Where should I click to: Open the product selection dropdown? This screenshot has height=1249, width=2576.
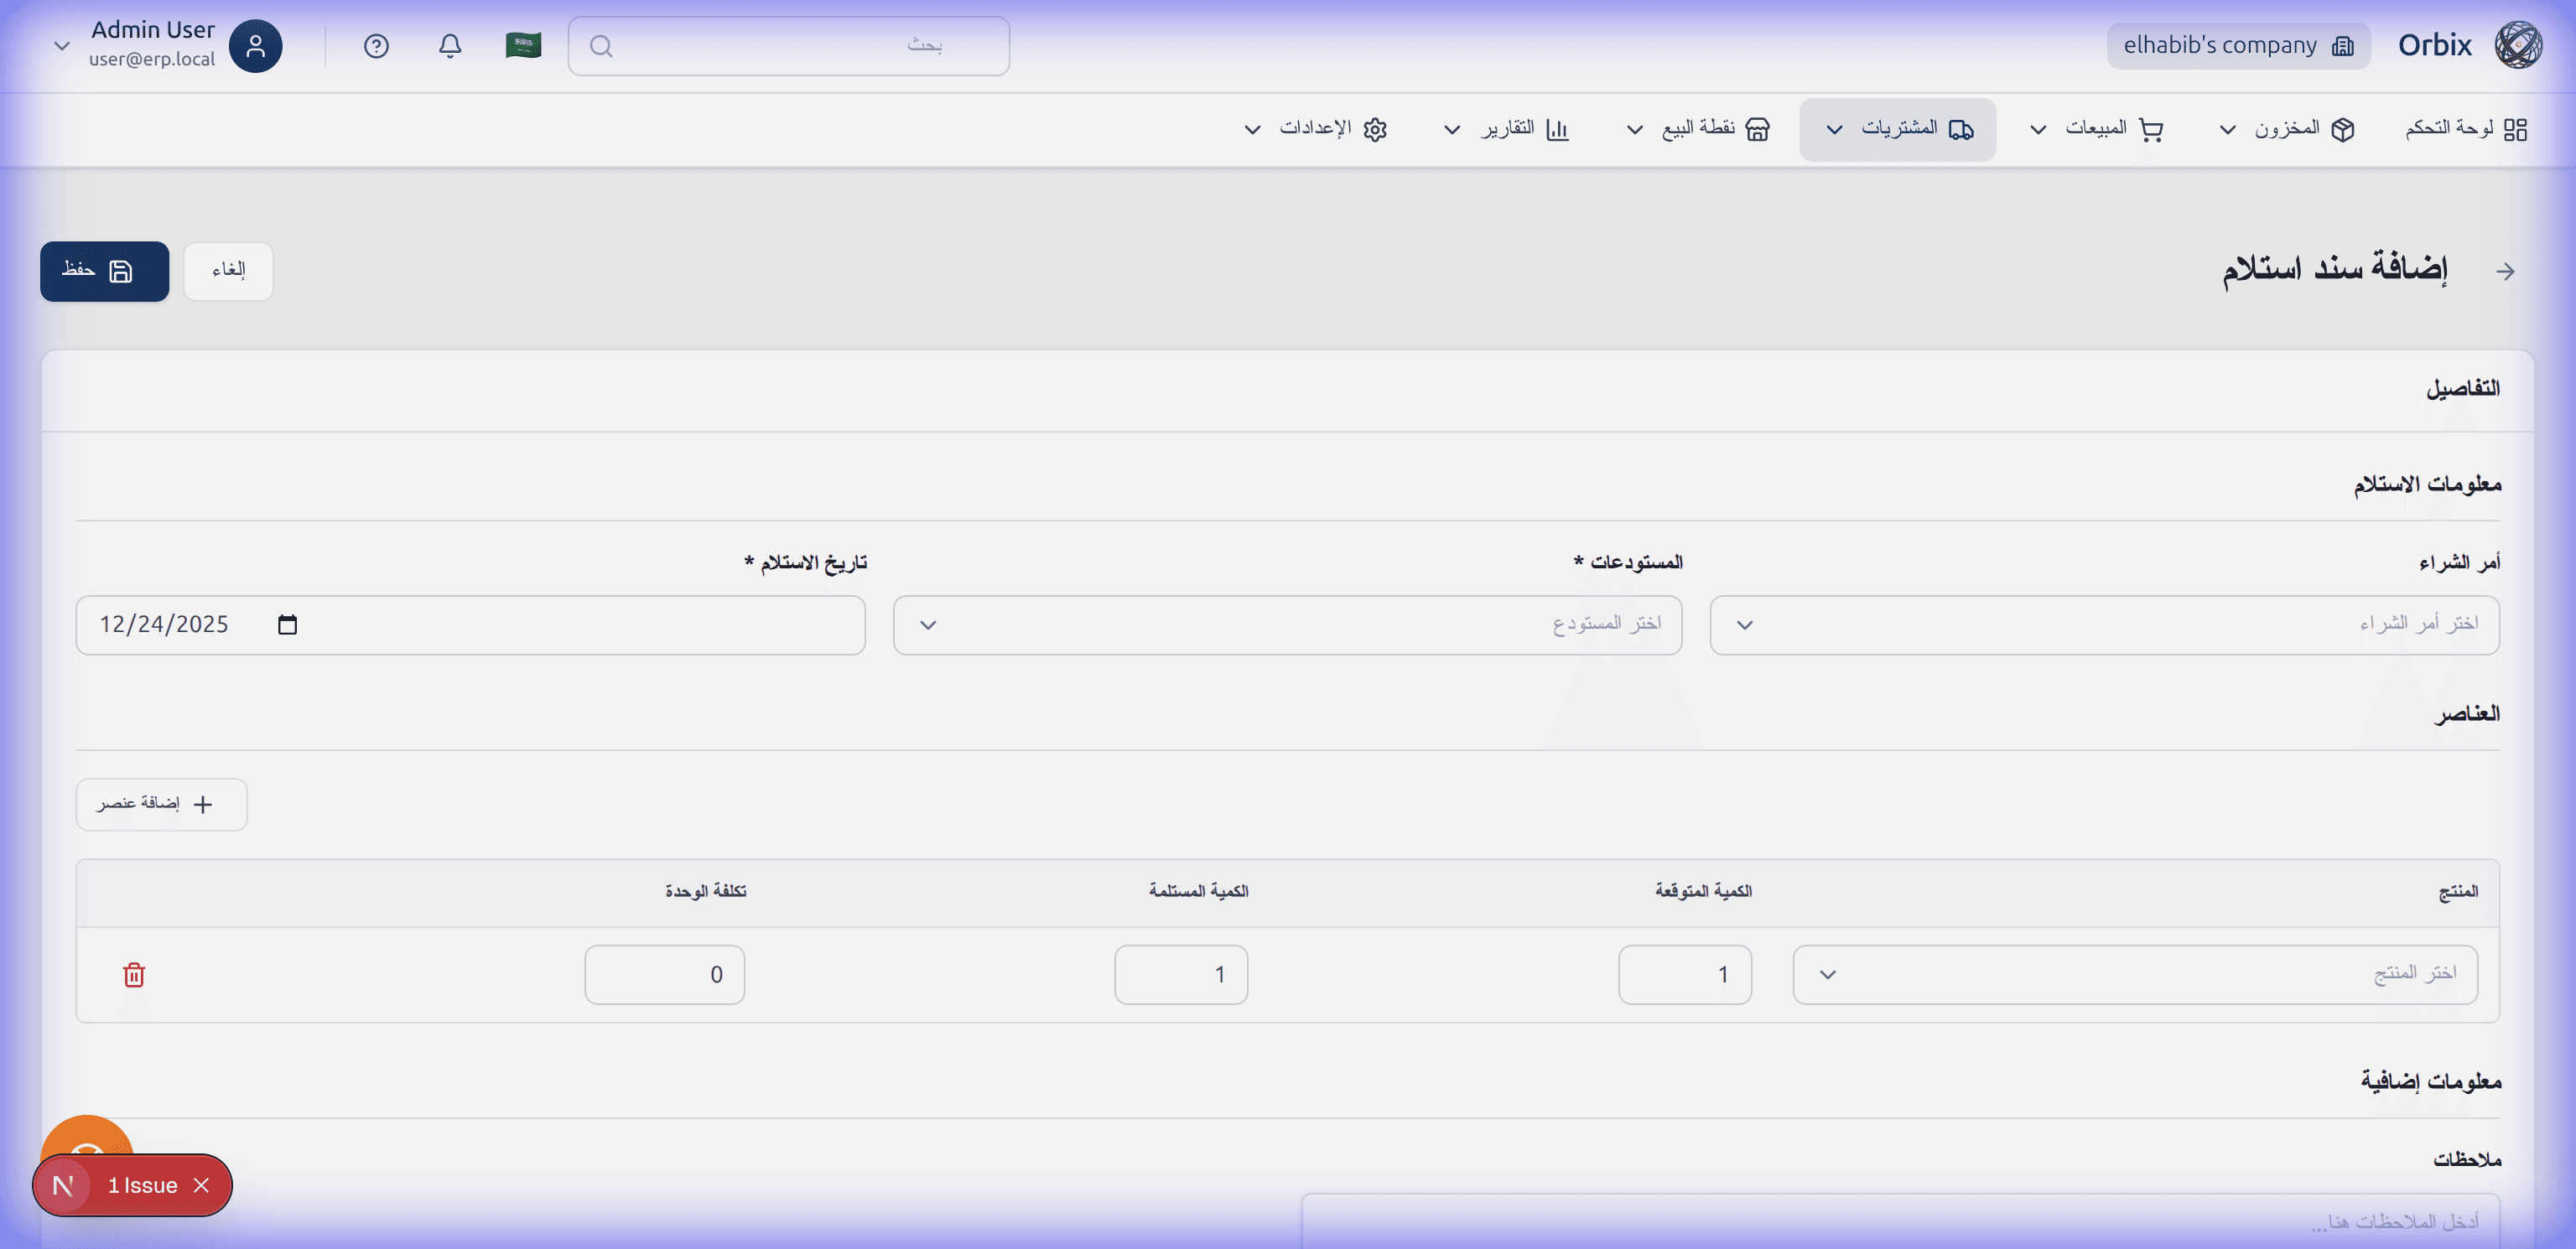[x=2134, y=974]
